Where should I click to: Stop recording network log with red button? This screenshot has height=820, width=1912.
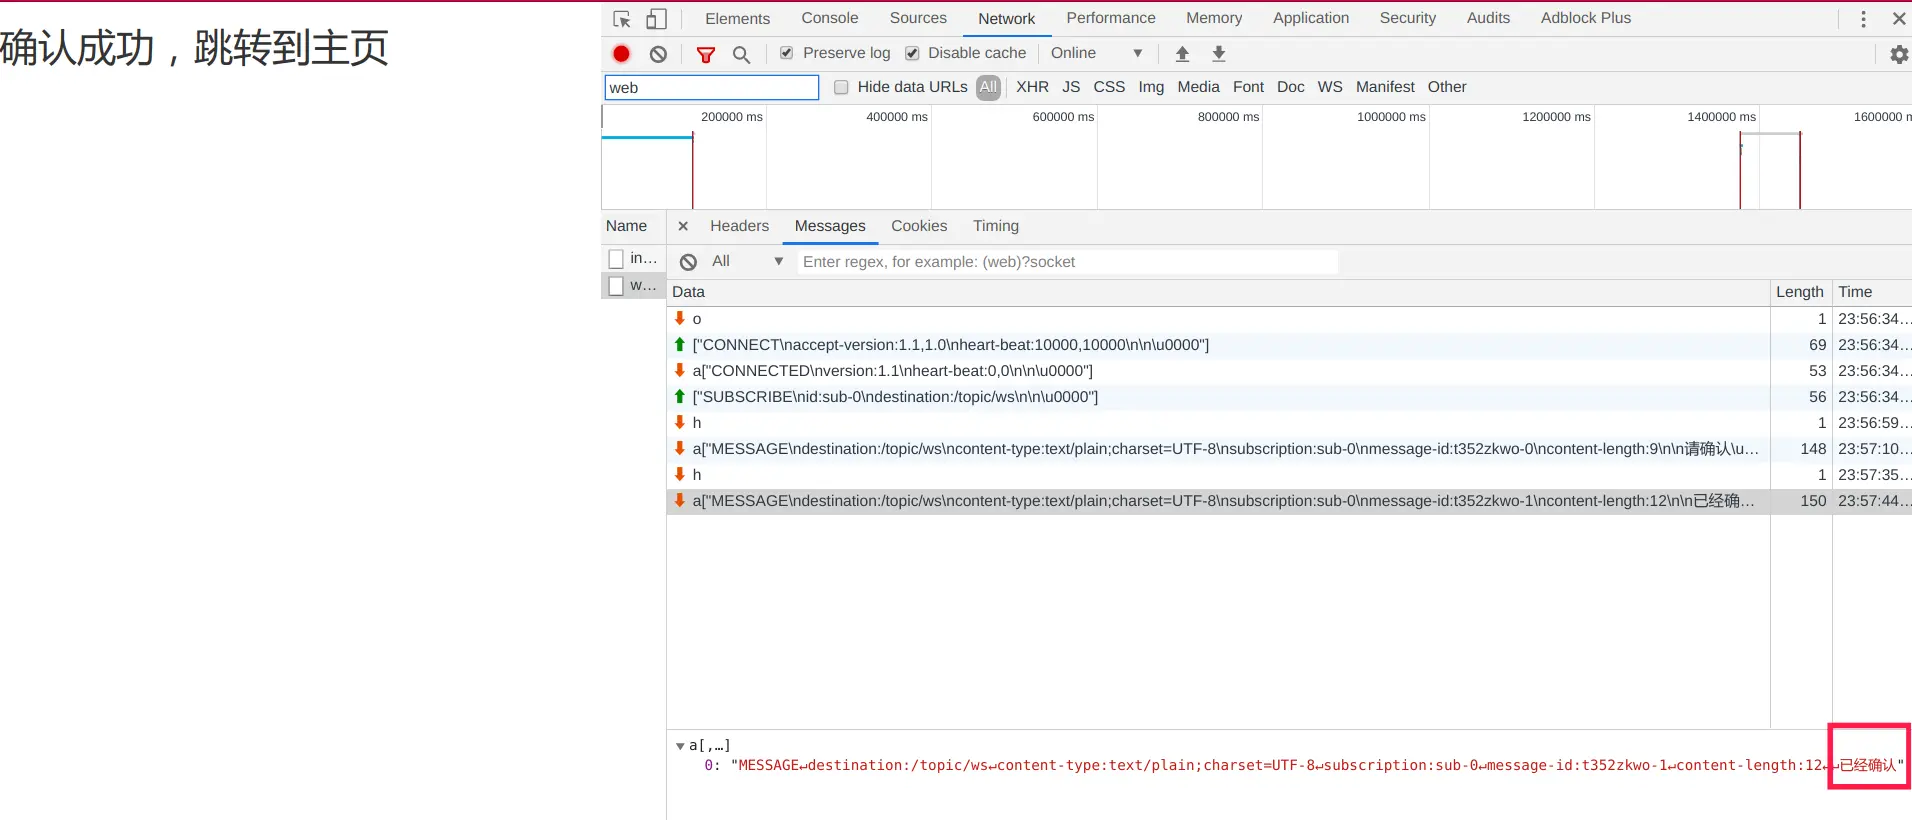[622, 54]
